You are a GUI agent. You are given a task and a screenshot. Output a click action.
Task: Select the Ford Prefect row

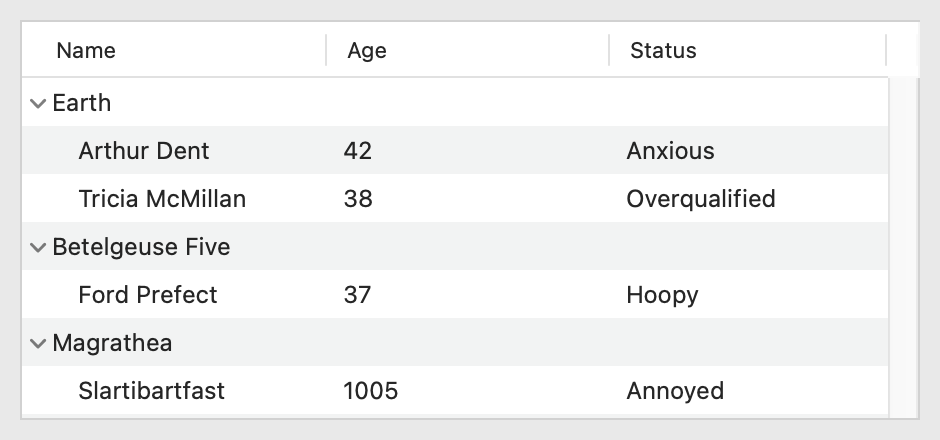[148, 295]
